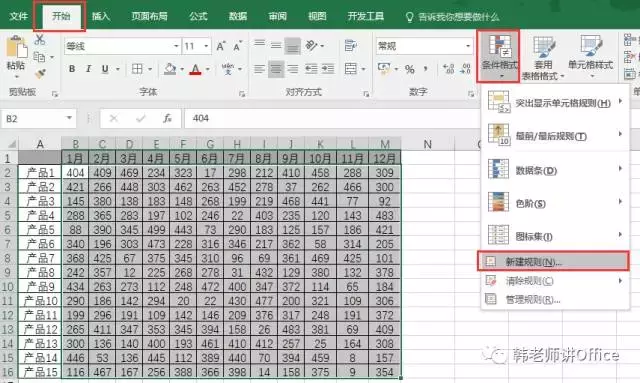Click the Decrease Indent icon

coord(311,69)
